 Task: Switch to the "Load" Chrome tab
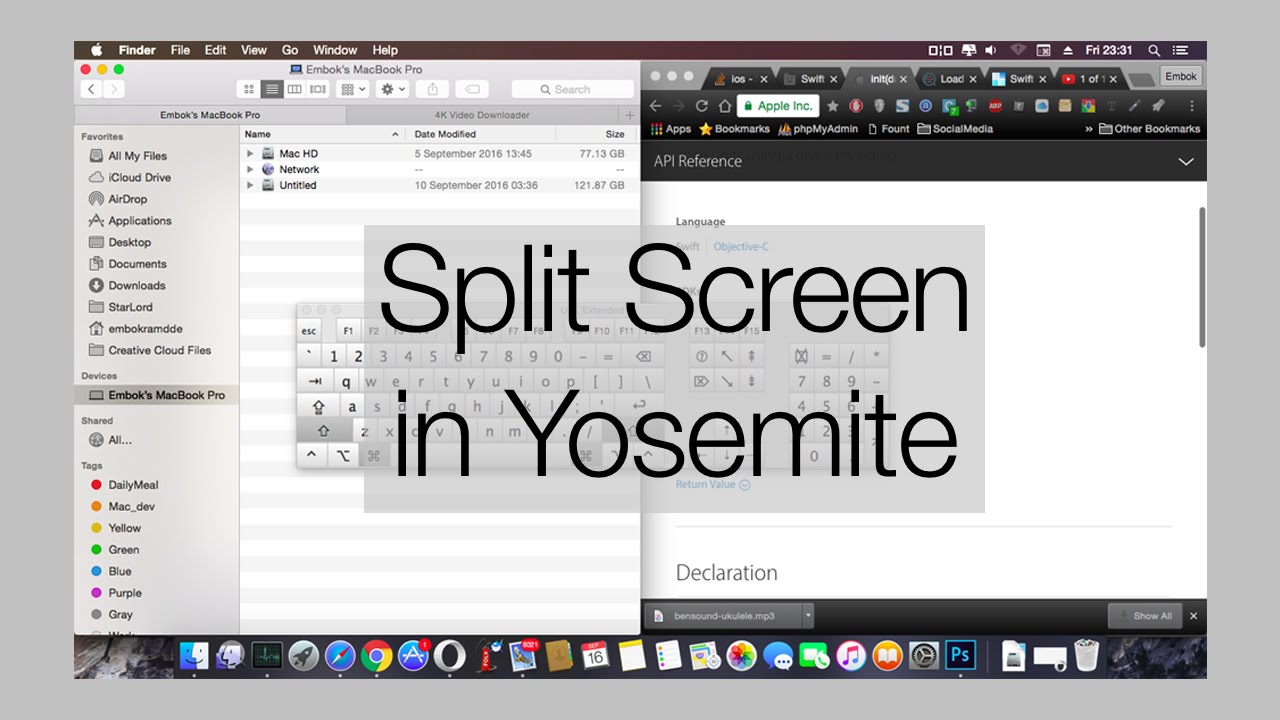(x=952, y=78)
